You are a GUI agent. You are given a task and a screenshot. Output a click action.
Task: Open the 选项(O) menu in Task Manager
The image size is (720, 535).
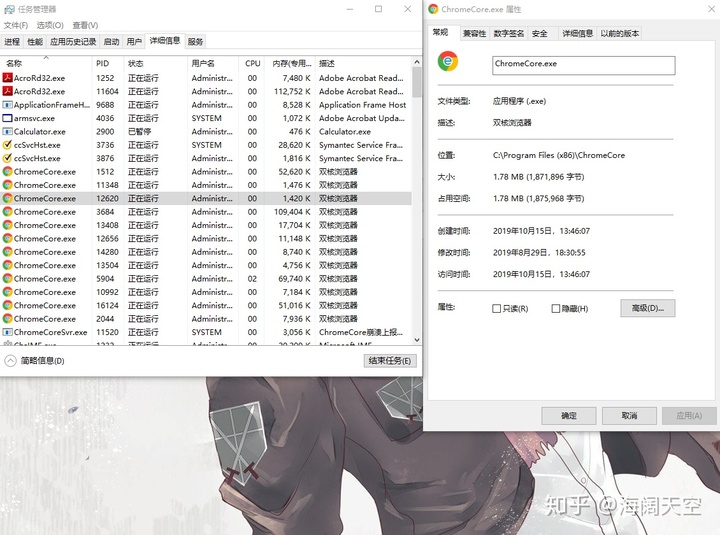50,25
